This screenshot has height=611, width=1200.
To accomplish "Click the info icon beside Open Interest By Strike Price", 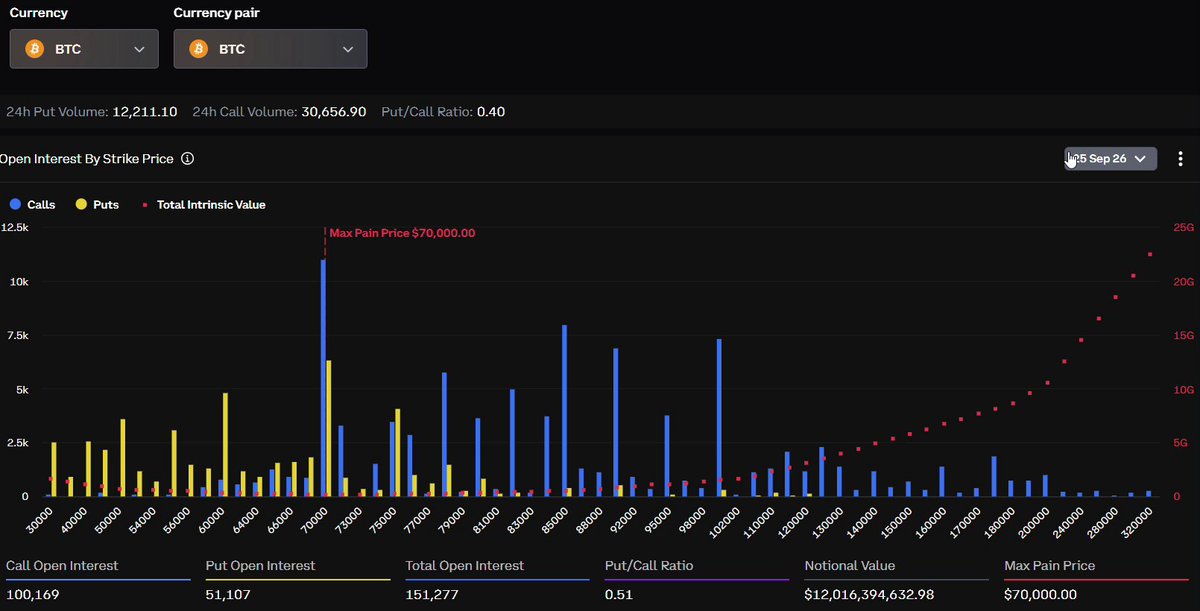I will pyautogui.click(x=187, y=159).
